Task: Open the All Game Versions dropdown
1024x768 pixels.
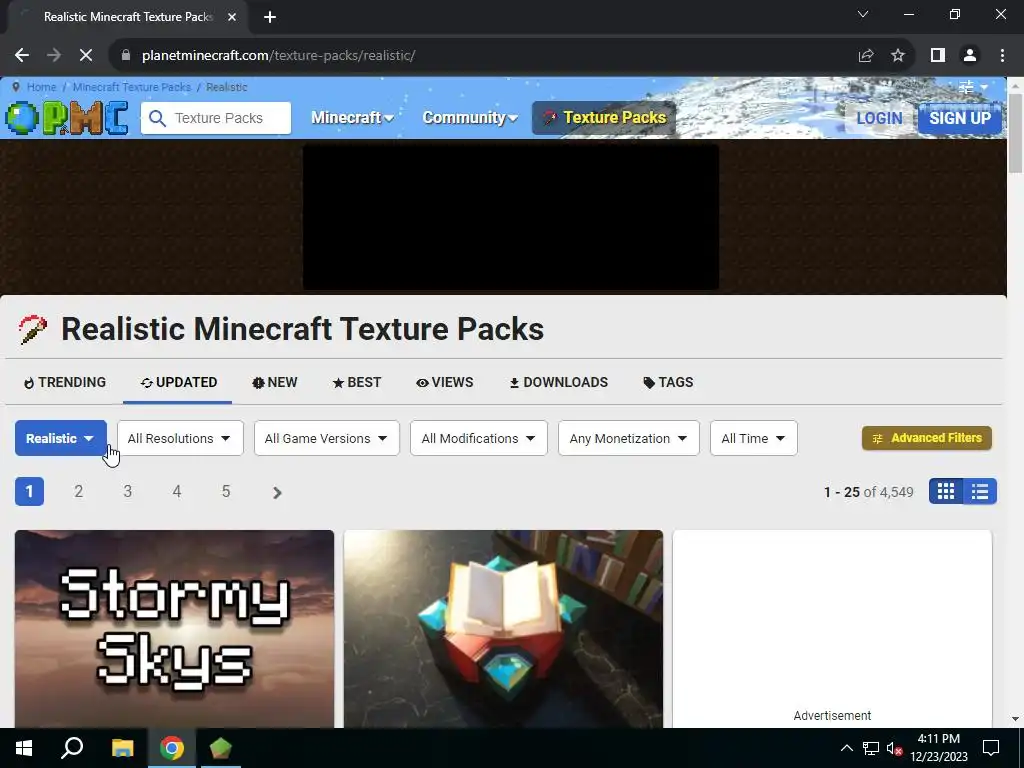Action: [327, 438]
